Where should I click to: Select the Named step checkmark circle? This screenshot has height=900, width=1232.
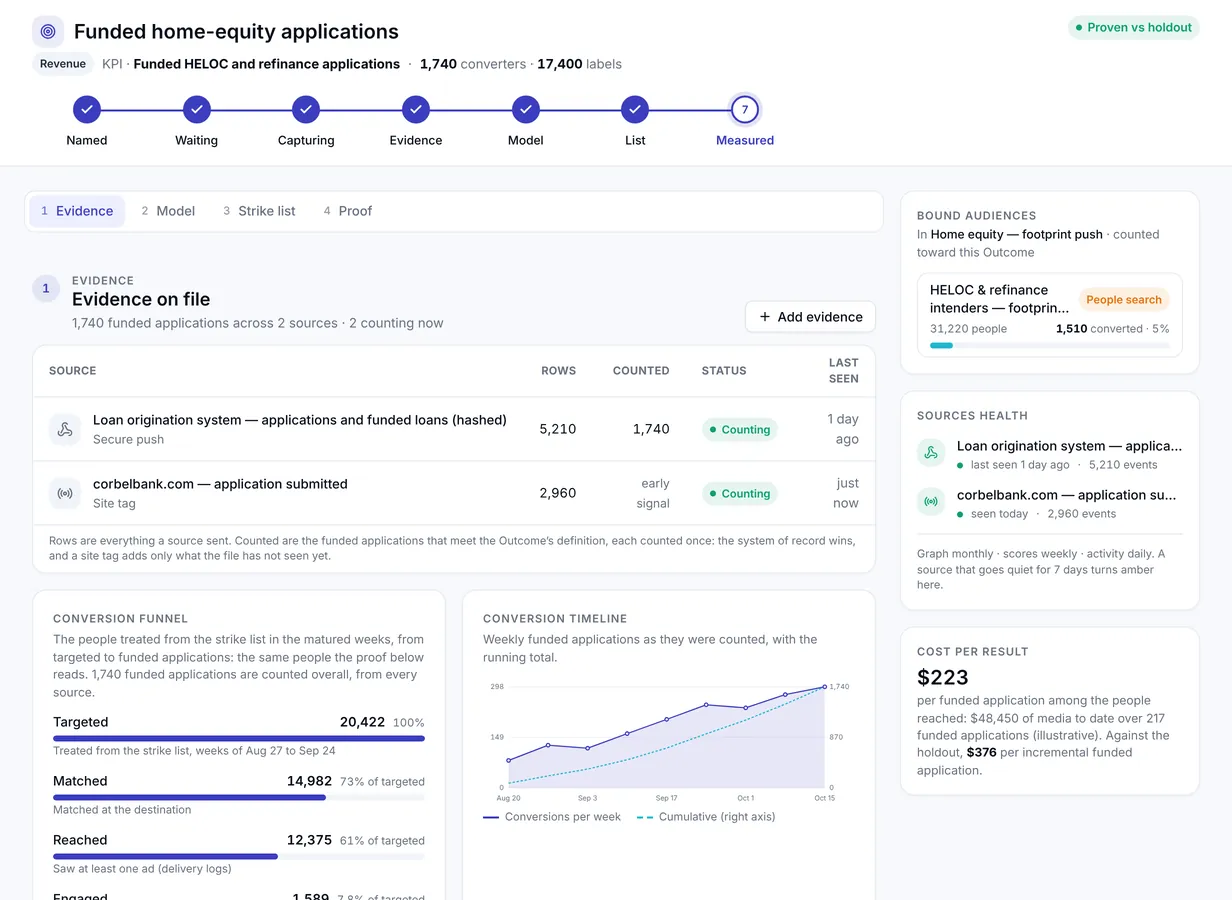click(87, 110)
